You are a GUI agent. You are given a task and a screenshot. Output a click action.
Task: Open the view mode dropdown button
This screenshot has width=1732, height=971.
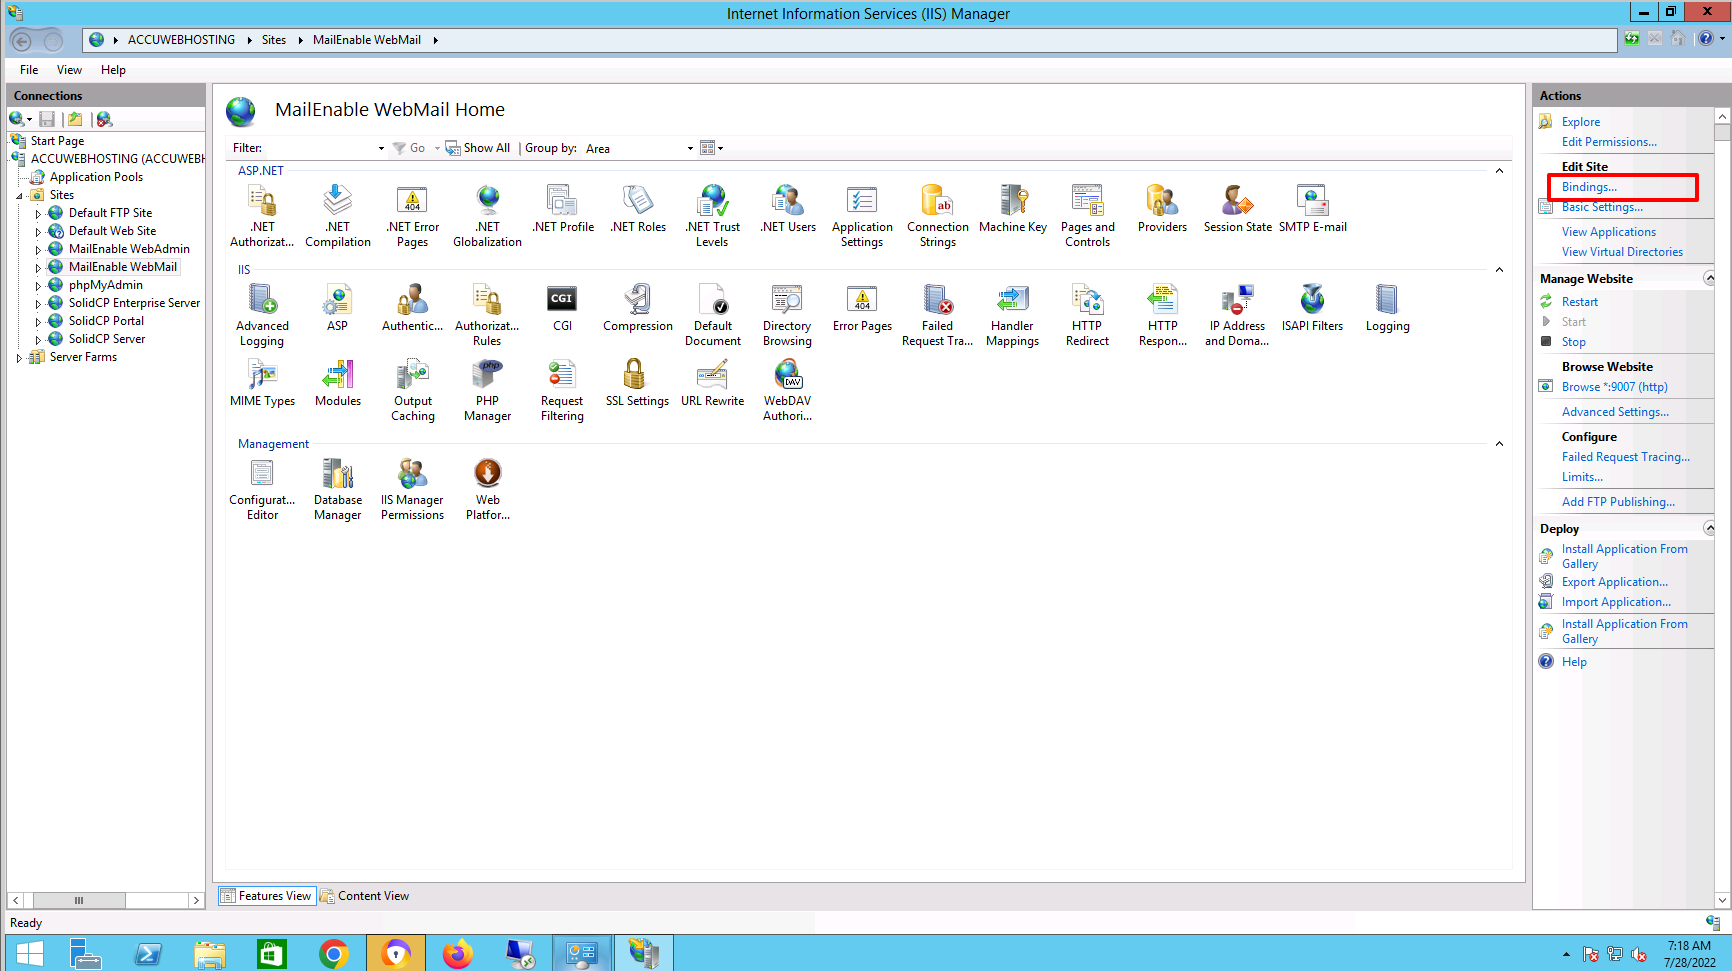pos(711,148)
